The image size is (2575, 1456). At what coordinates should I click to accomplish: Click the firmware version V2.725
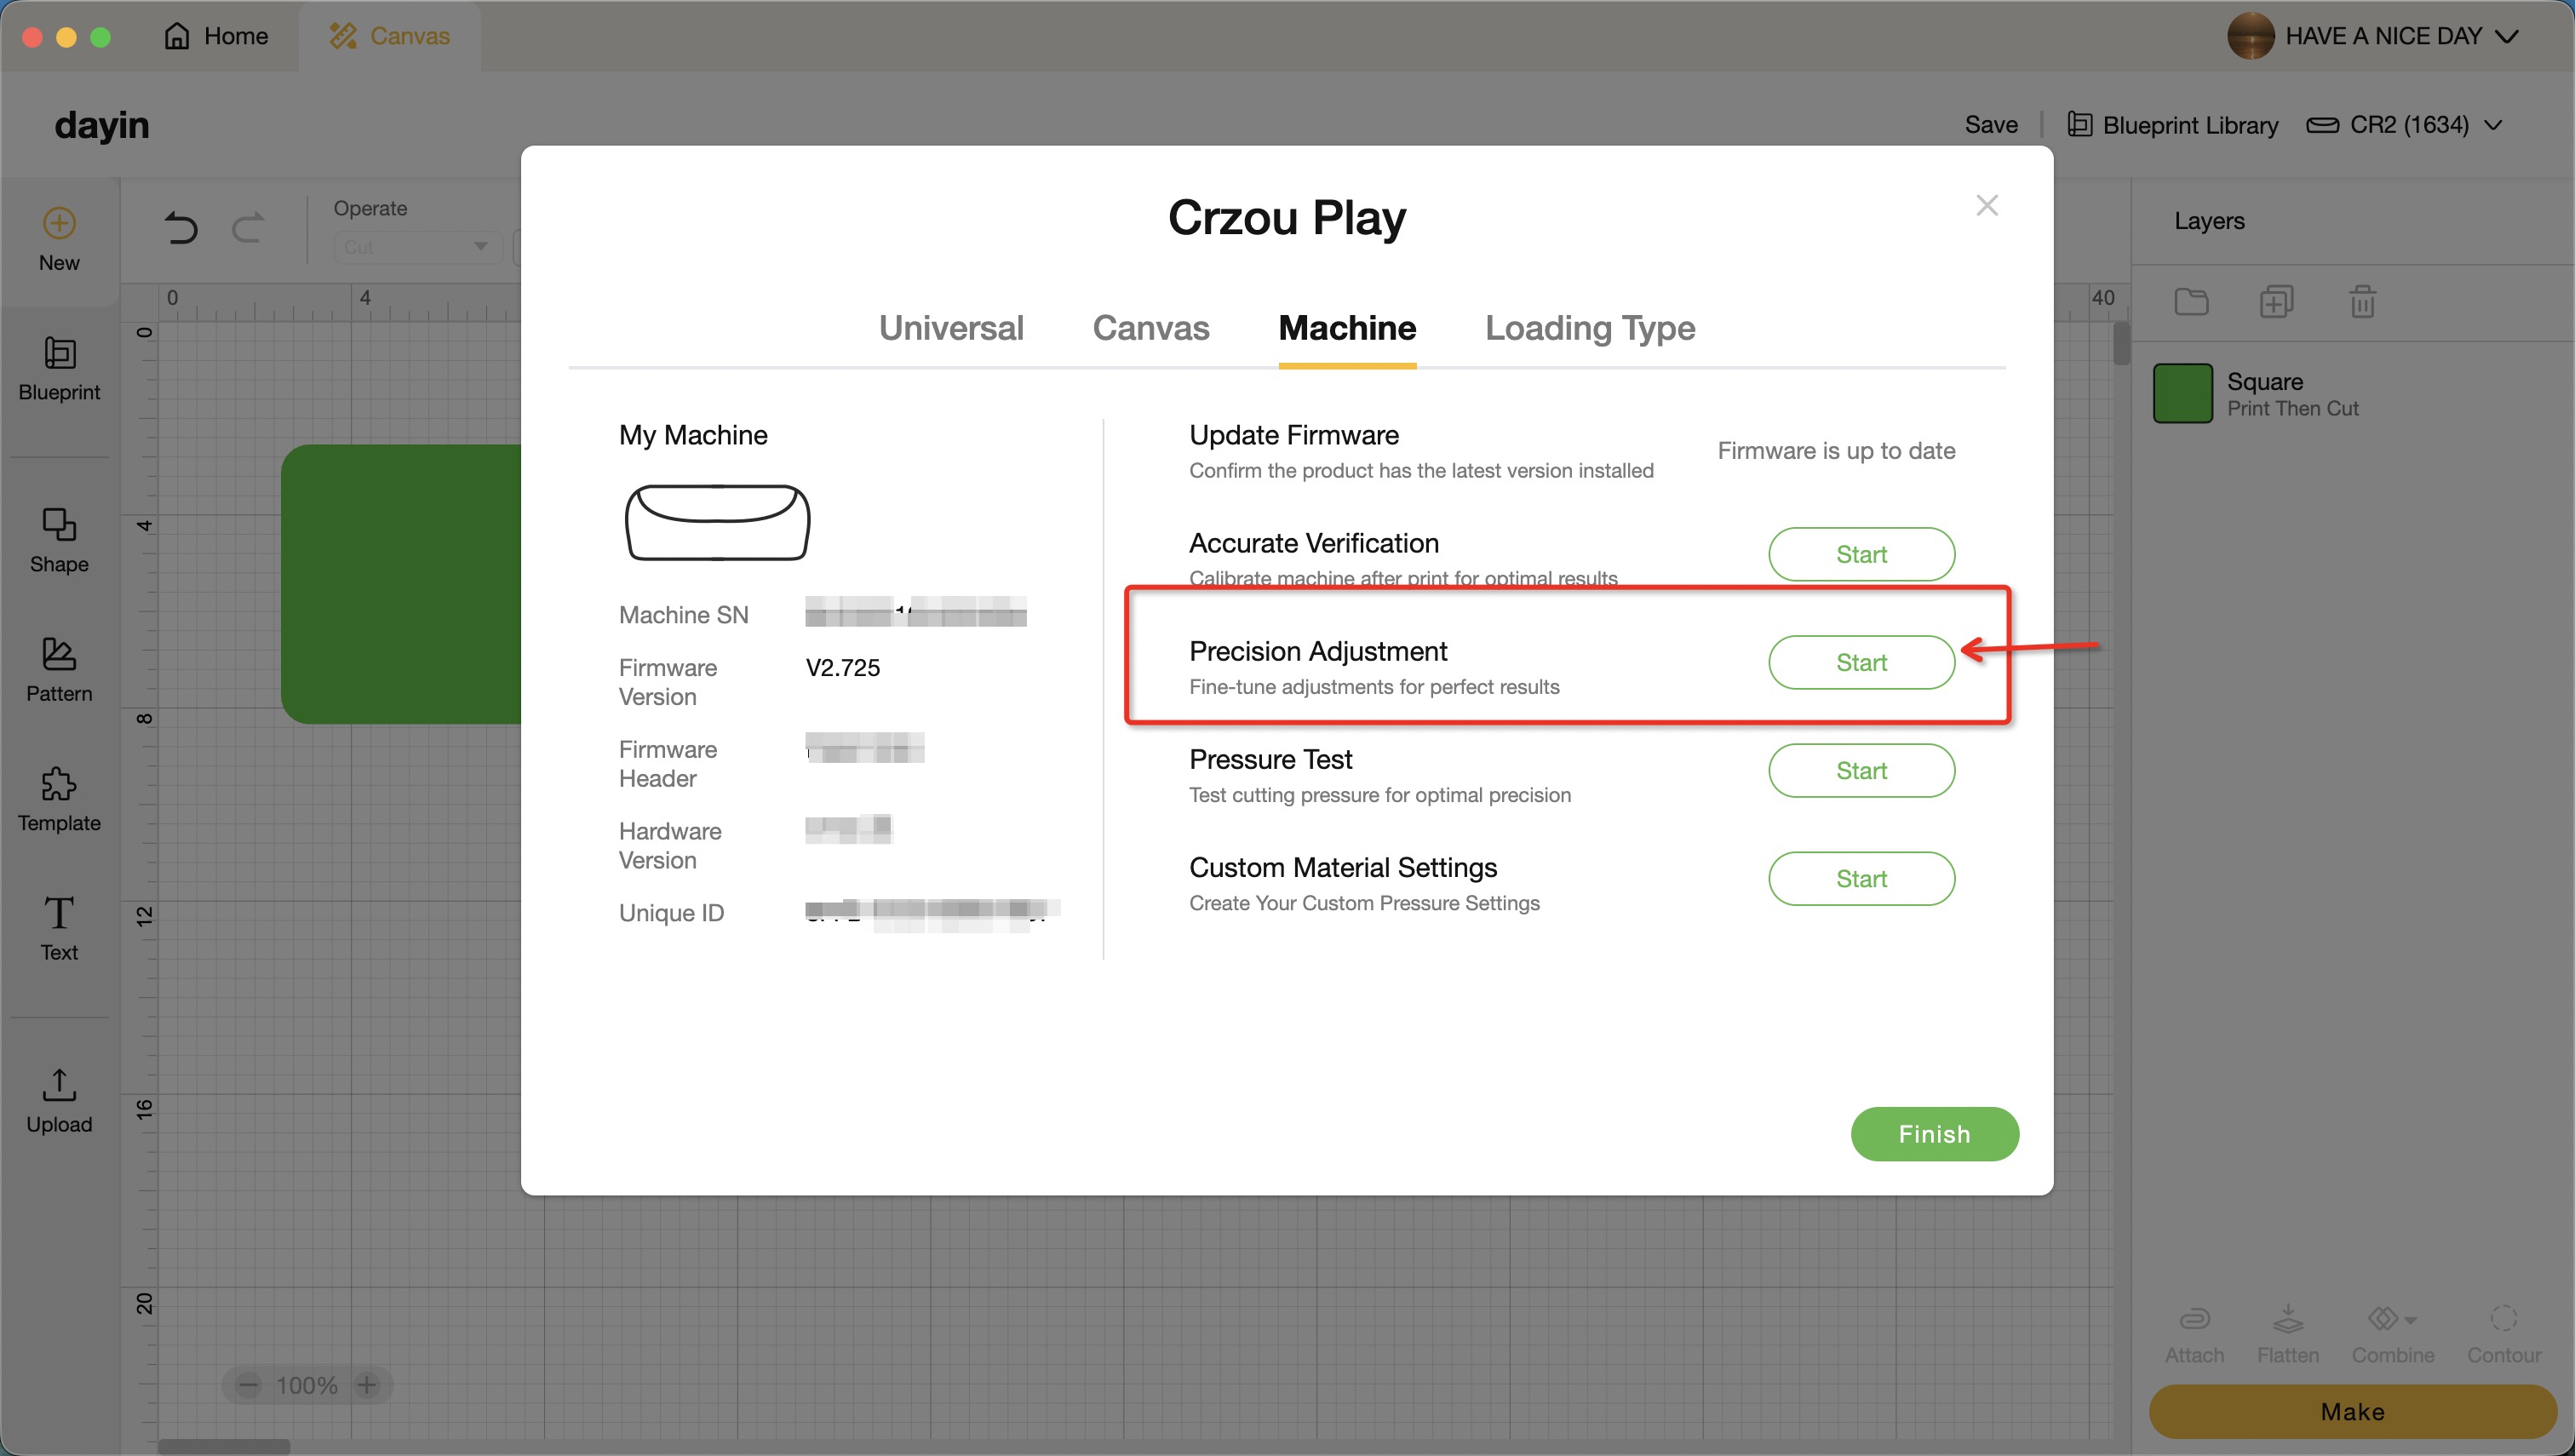tap(843, 668)
